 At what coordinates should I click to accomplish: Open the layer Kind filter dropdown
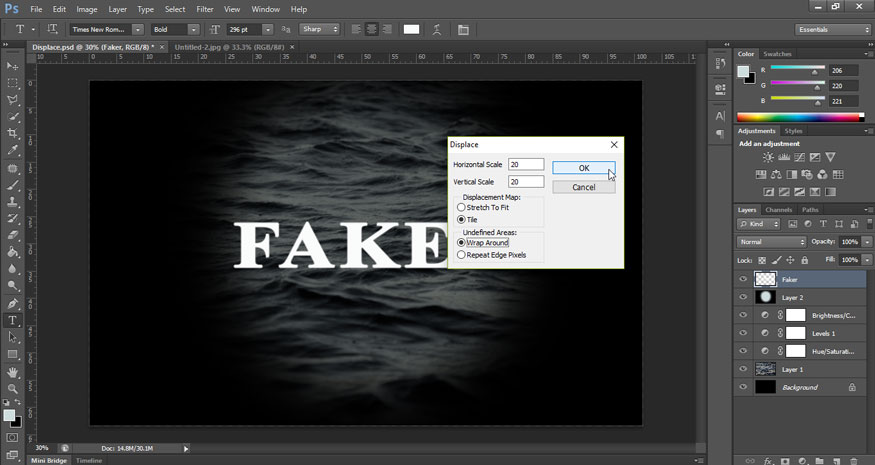pos(758,224)
